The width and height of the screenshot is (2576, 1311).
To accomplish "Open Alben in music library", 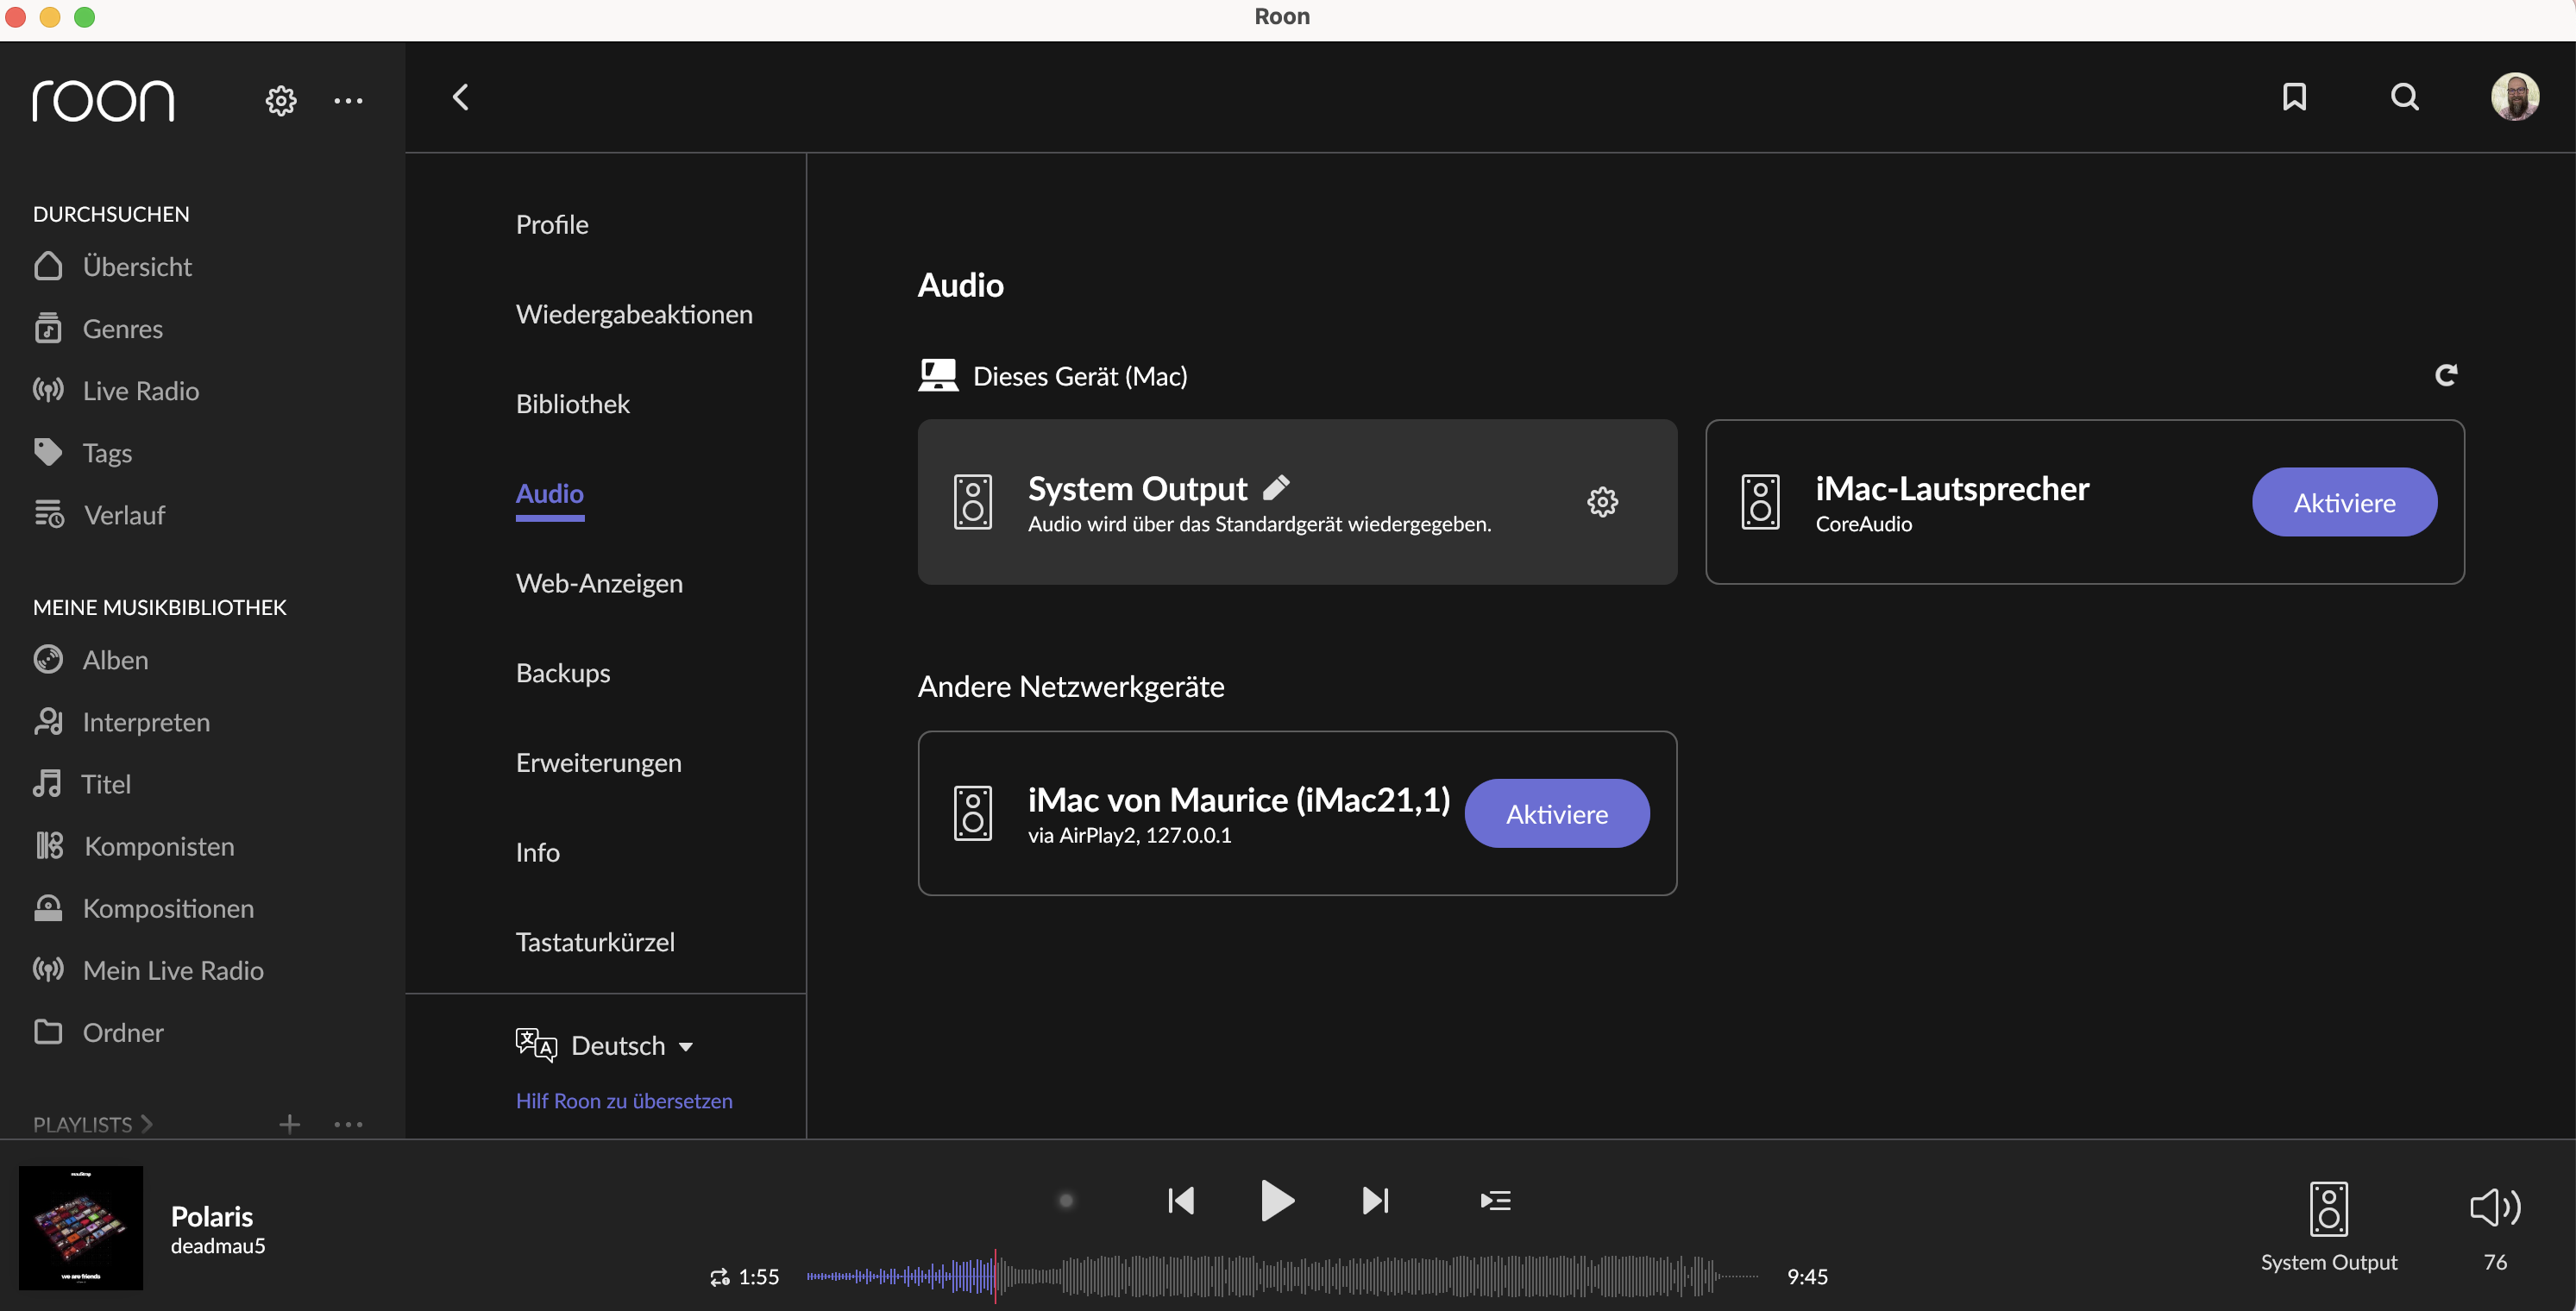I will click(x=91, y=660).
